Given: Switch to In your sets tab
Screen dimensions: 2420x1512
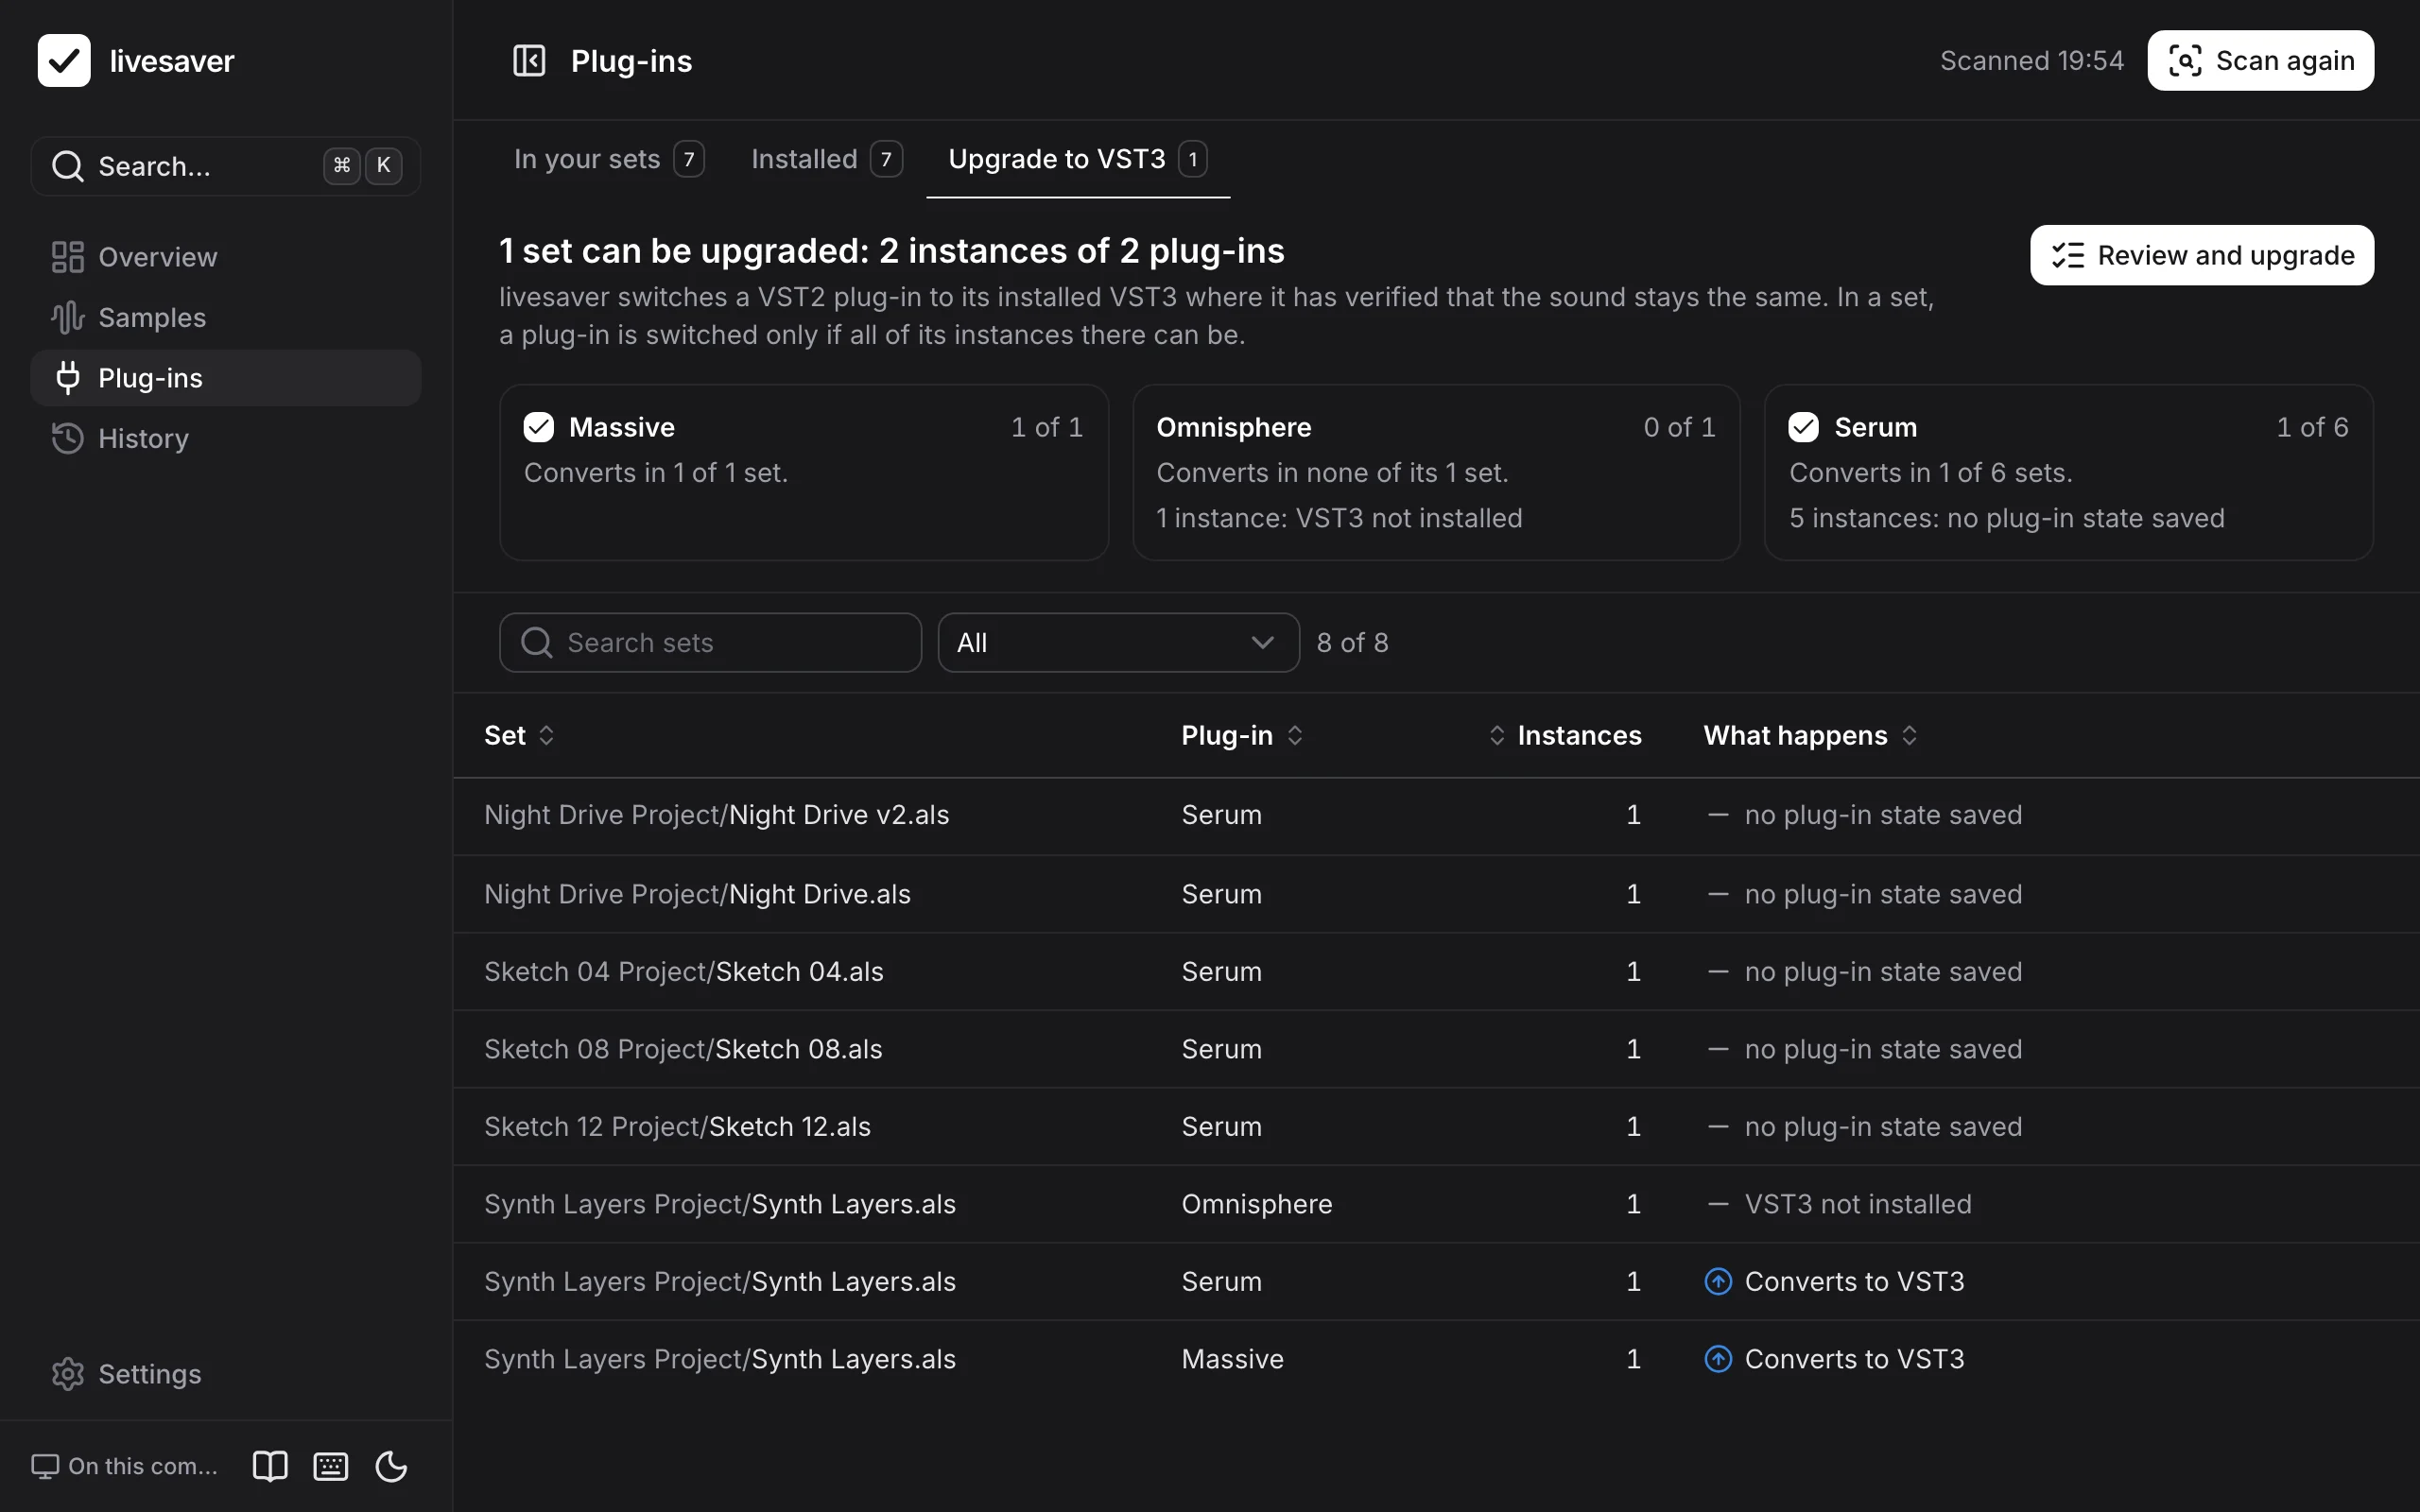Looking at the screenshot, I should tap(609, 159).
